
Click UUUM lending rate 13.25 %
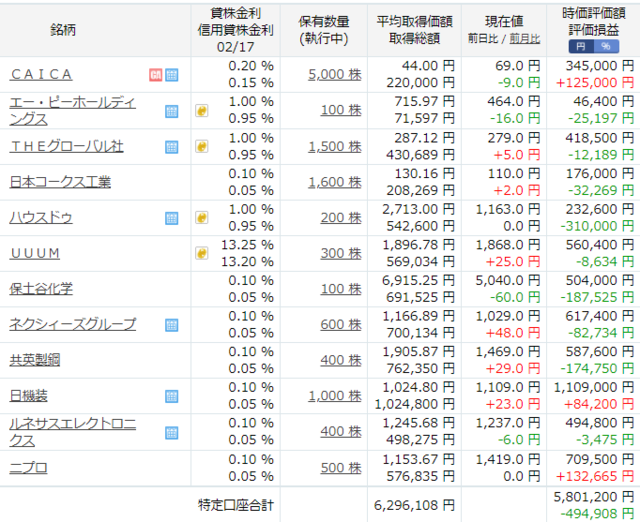[x=247, y=245]
